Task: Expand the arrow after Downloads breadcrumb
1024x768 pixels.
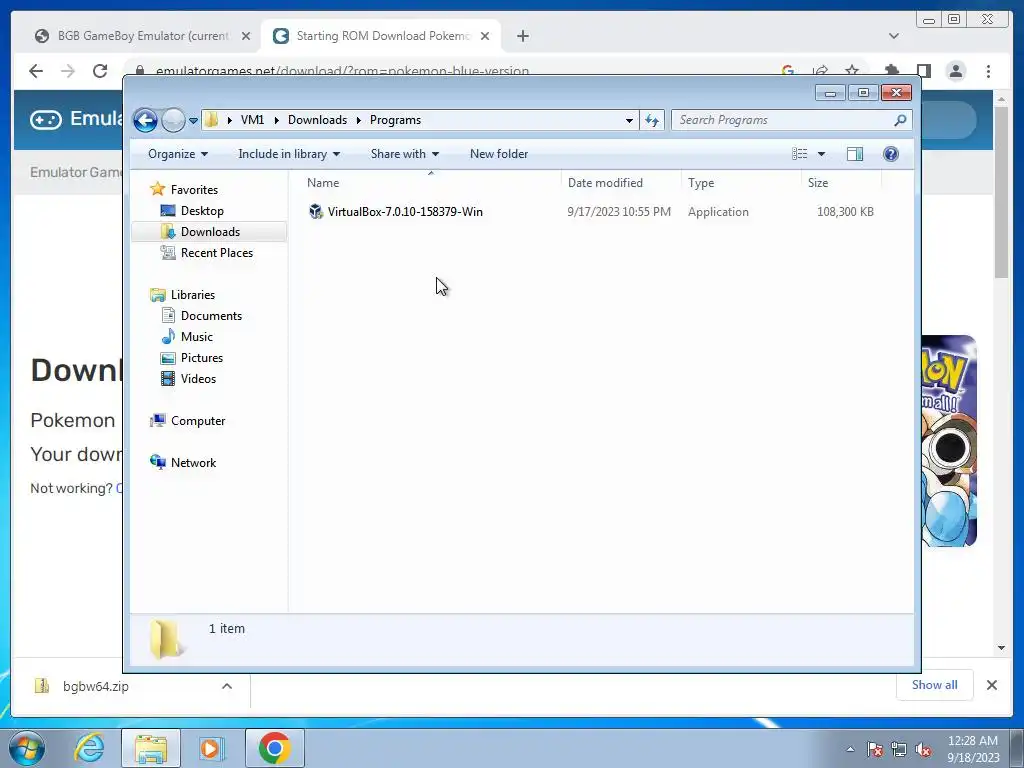Action: pyautogui.click(x=359, y=120)
